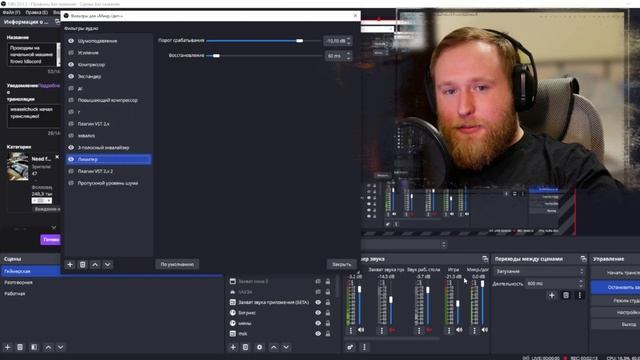Decrease threshold dB value with spinner down
The height and width of the screenshot is (360, 640).
[349, 43]
